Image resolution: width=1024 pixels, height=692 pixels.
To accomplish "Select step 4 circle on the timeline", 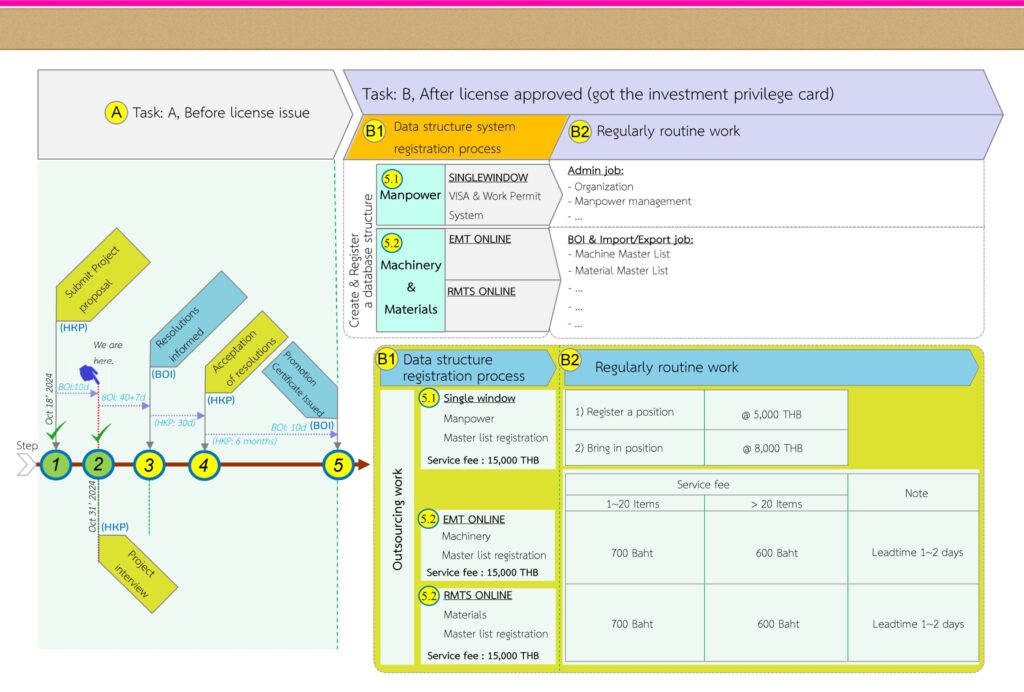I will pyautogui.click(x=204, y=465).
